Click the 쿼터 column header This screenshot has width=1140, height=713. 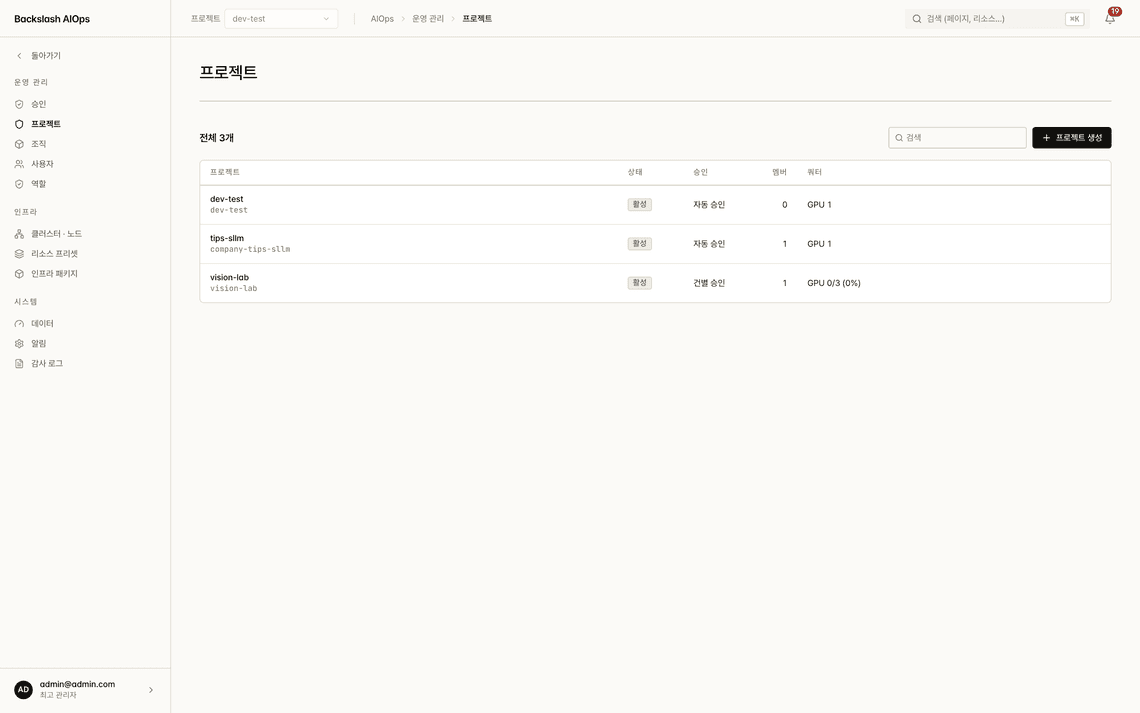(814, 172)
